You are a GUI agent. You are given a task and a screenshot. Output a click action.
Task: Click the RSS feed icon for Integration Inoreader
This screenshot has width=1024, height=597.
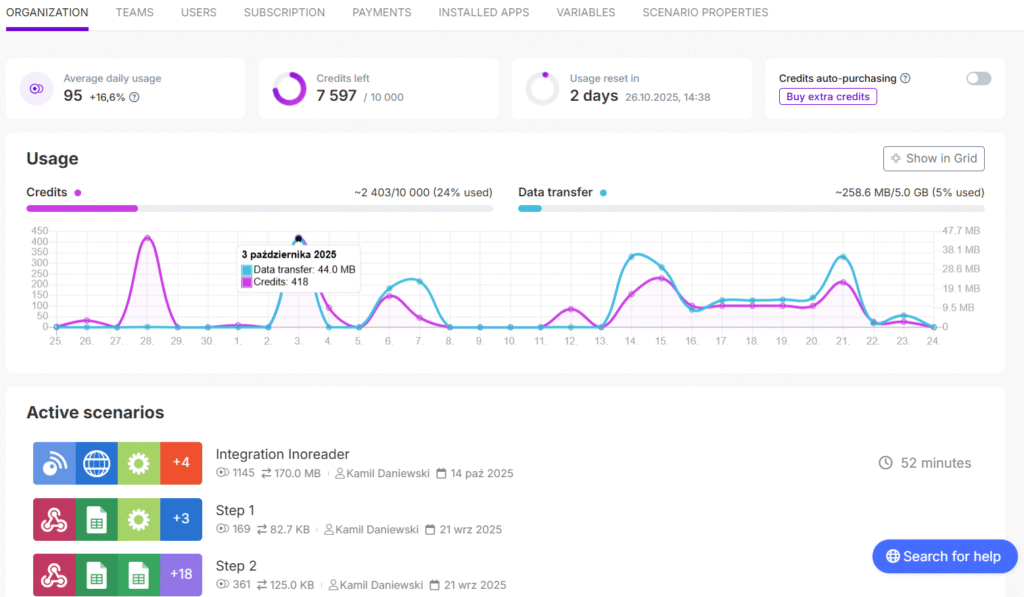(x=54, y=463)
